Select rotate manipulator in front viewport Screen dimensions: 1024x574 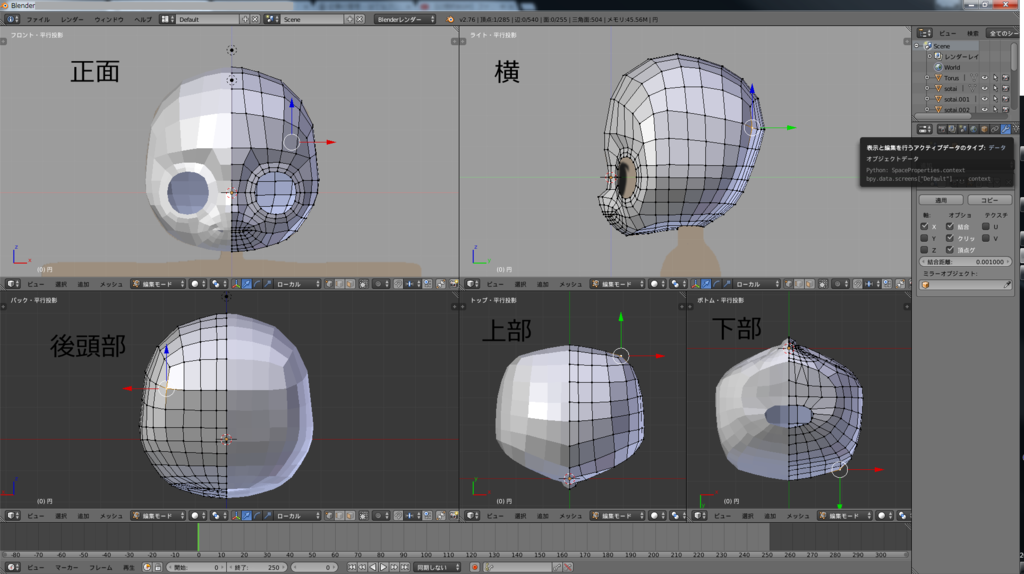(x=257, y=284)
